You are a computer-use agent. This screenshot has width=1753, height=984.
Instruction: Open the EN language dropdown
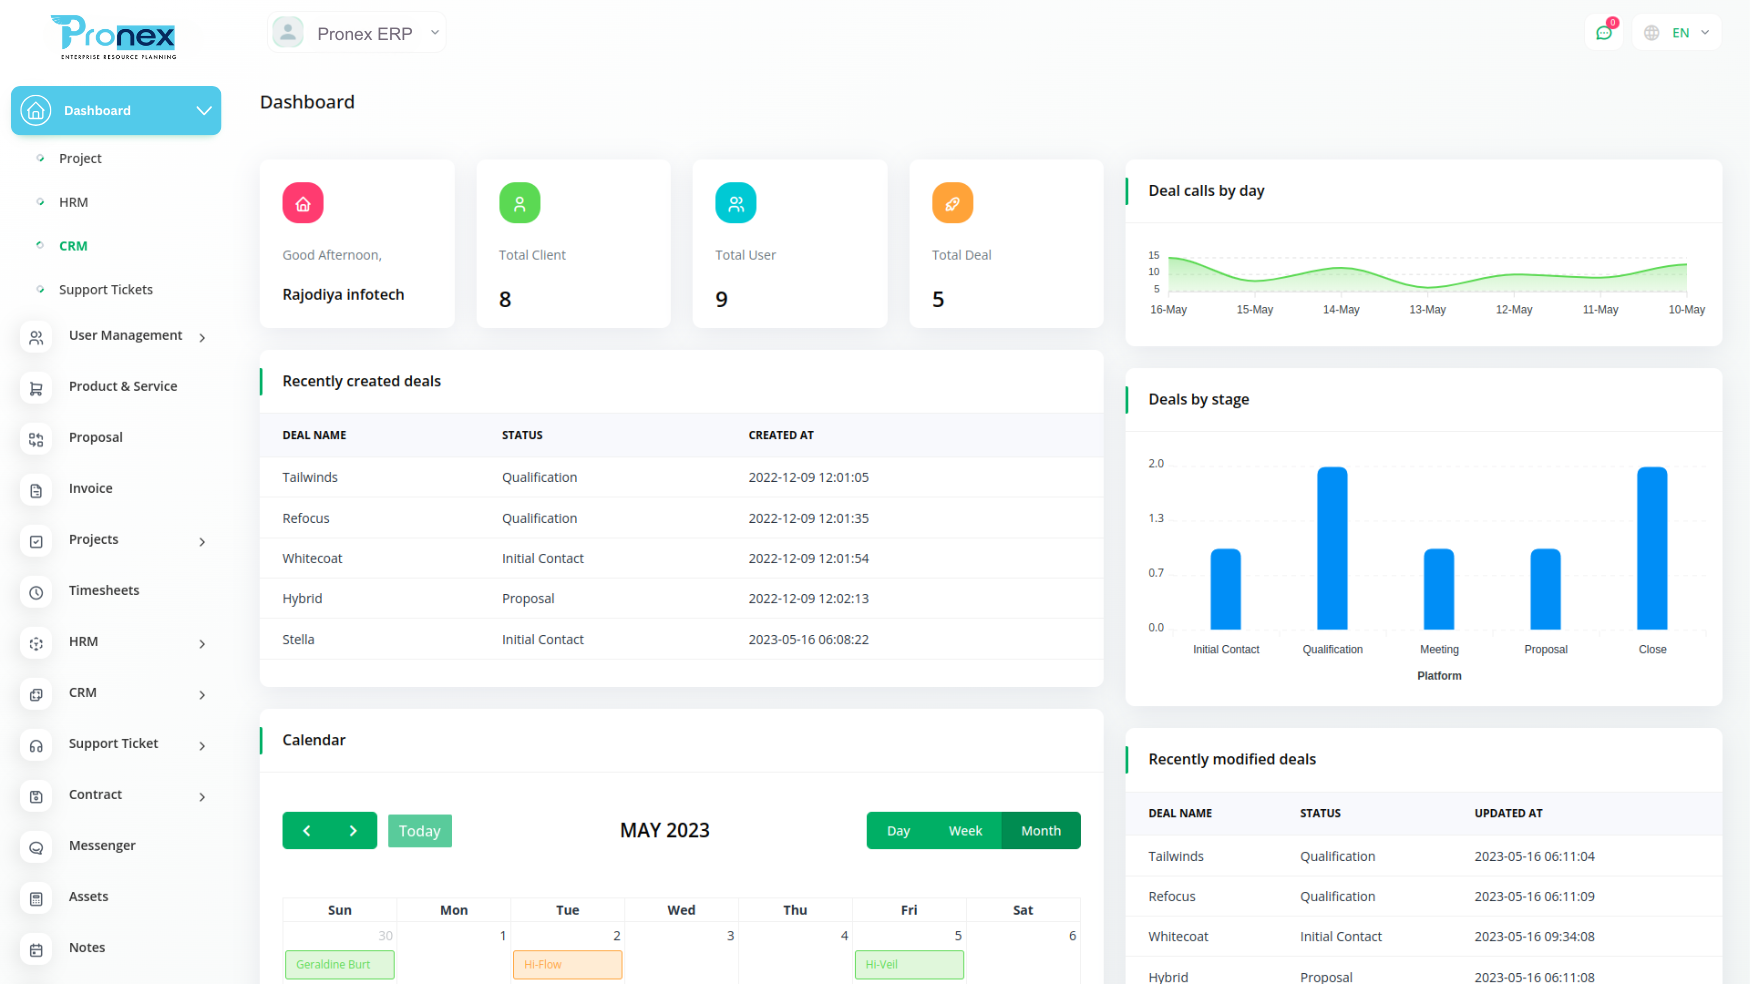pyautogui.click(x=1677, y=33)
